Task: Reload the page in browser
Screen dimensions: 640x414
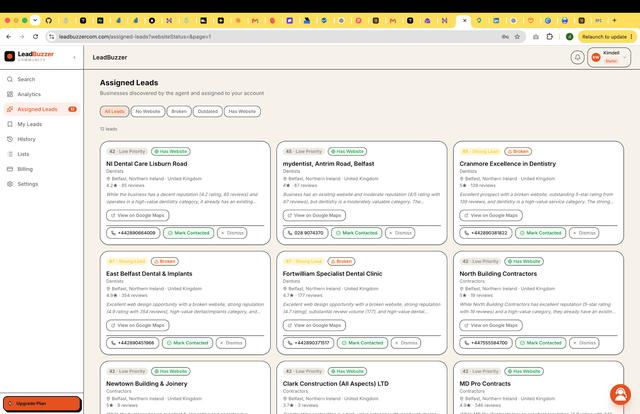Action: [36, 37]
